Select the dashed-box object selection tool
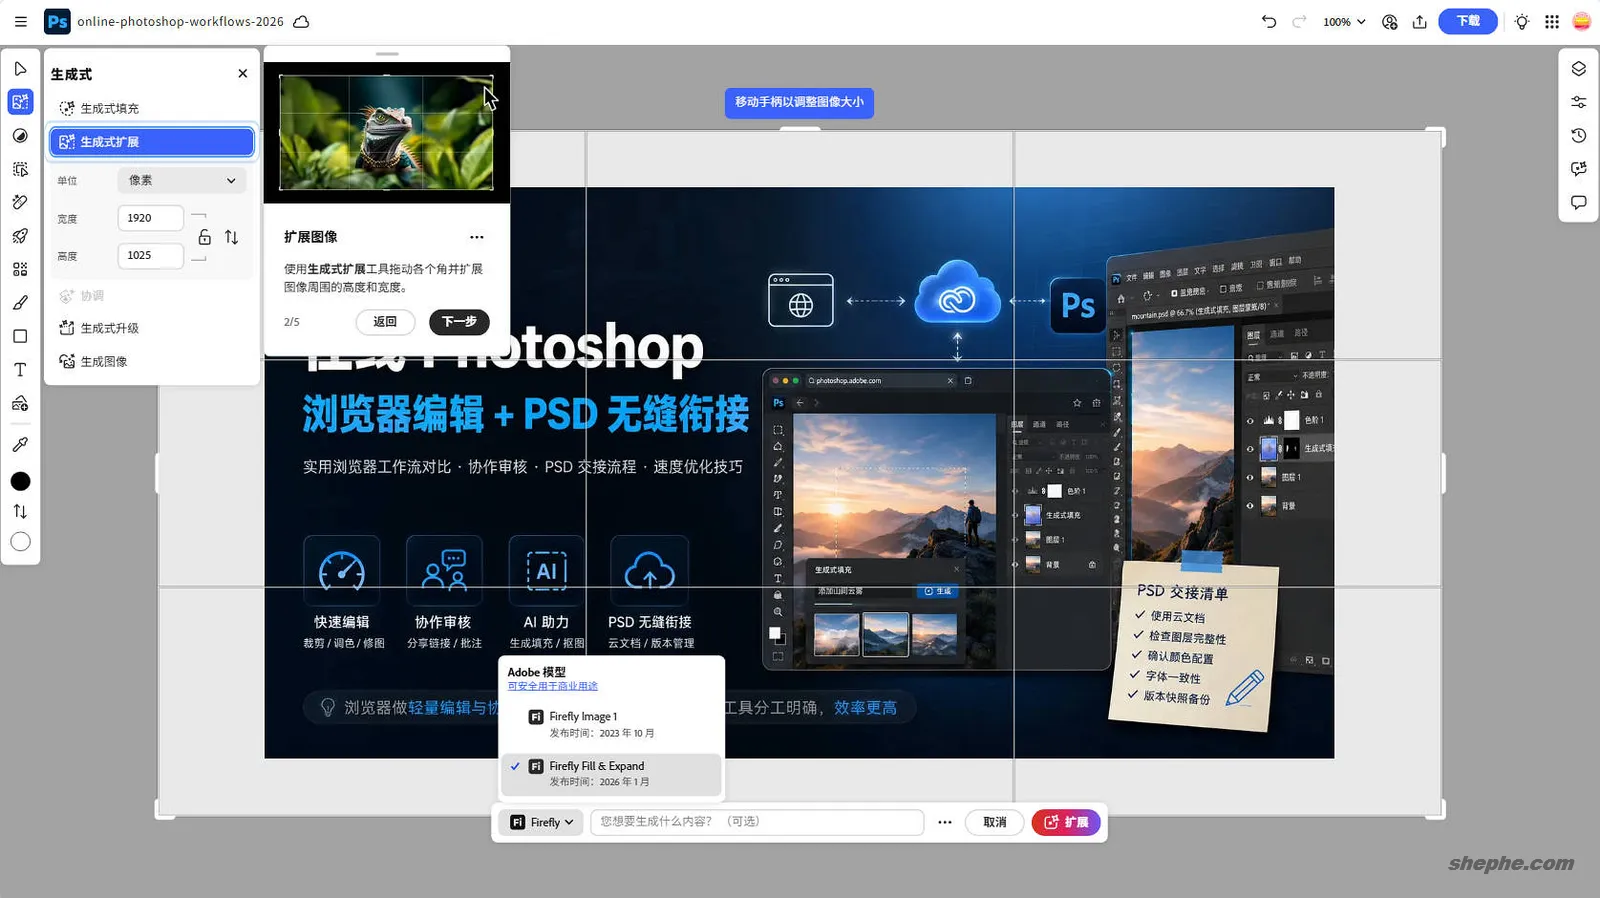Screen dimensions: 1600x898 20,169
